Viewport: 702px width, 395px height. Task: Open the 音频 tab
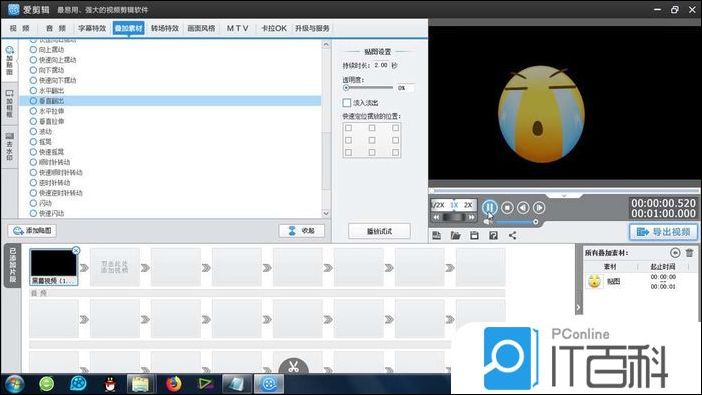coord(56,28)
